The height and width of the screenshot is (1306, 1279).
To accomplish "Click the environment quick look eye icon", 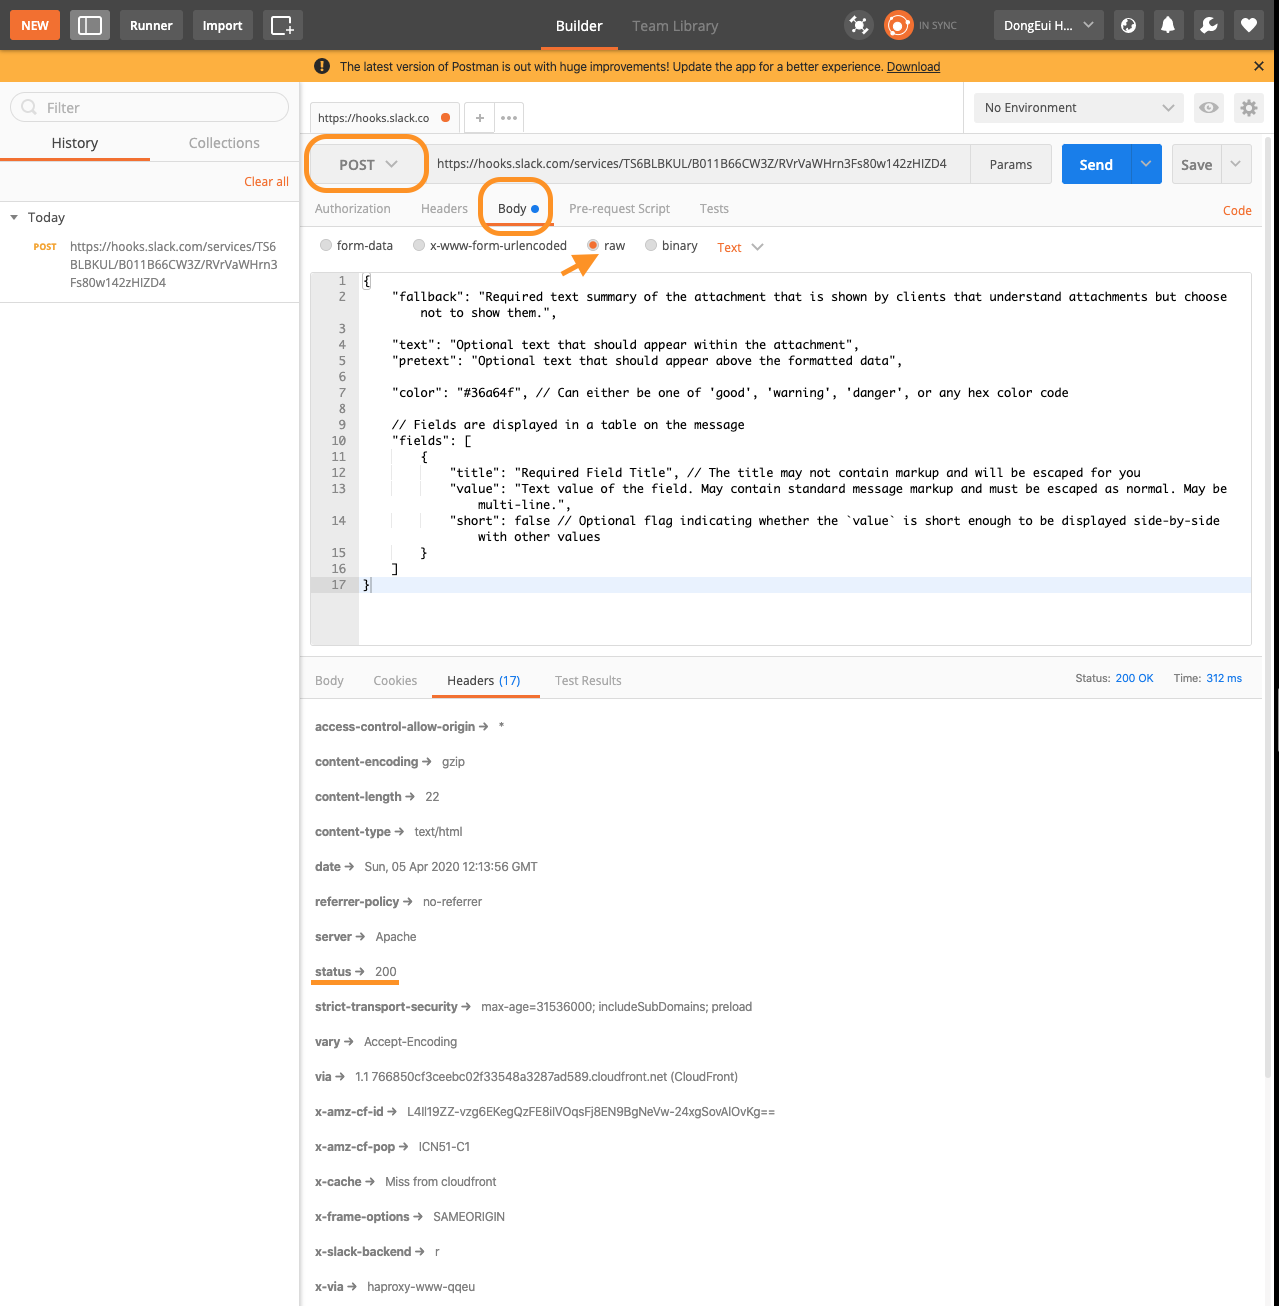I will point(1209,108).
